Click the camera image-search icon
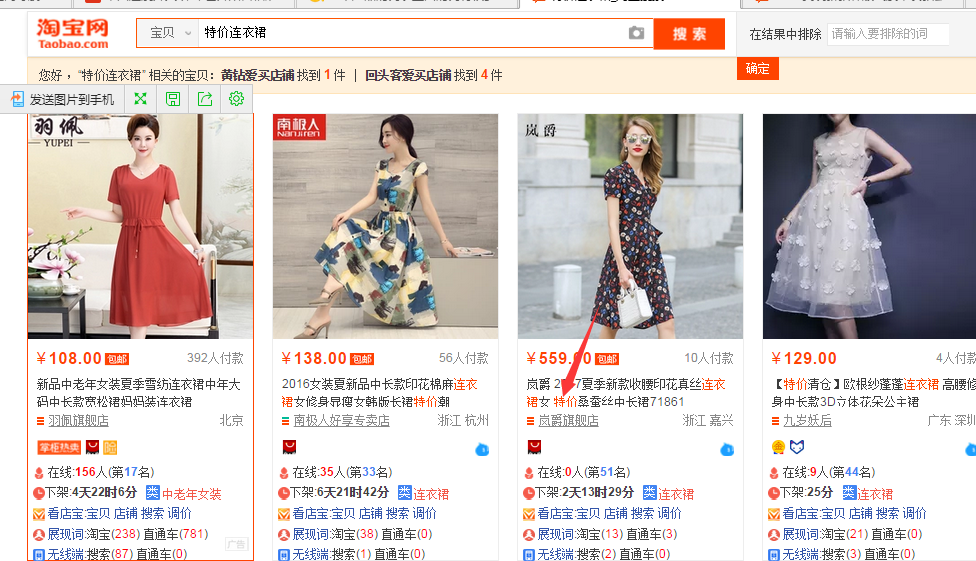Screen dimensions: 976x561 coord(636,33)
